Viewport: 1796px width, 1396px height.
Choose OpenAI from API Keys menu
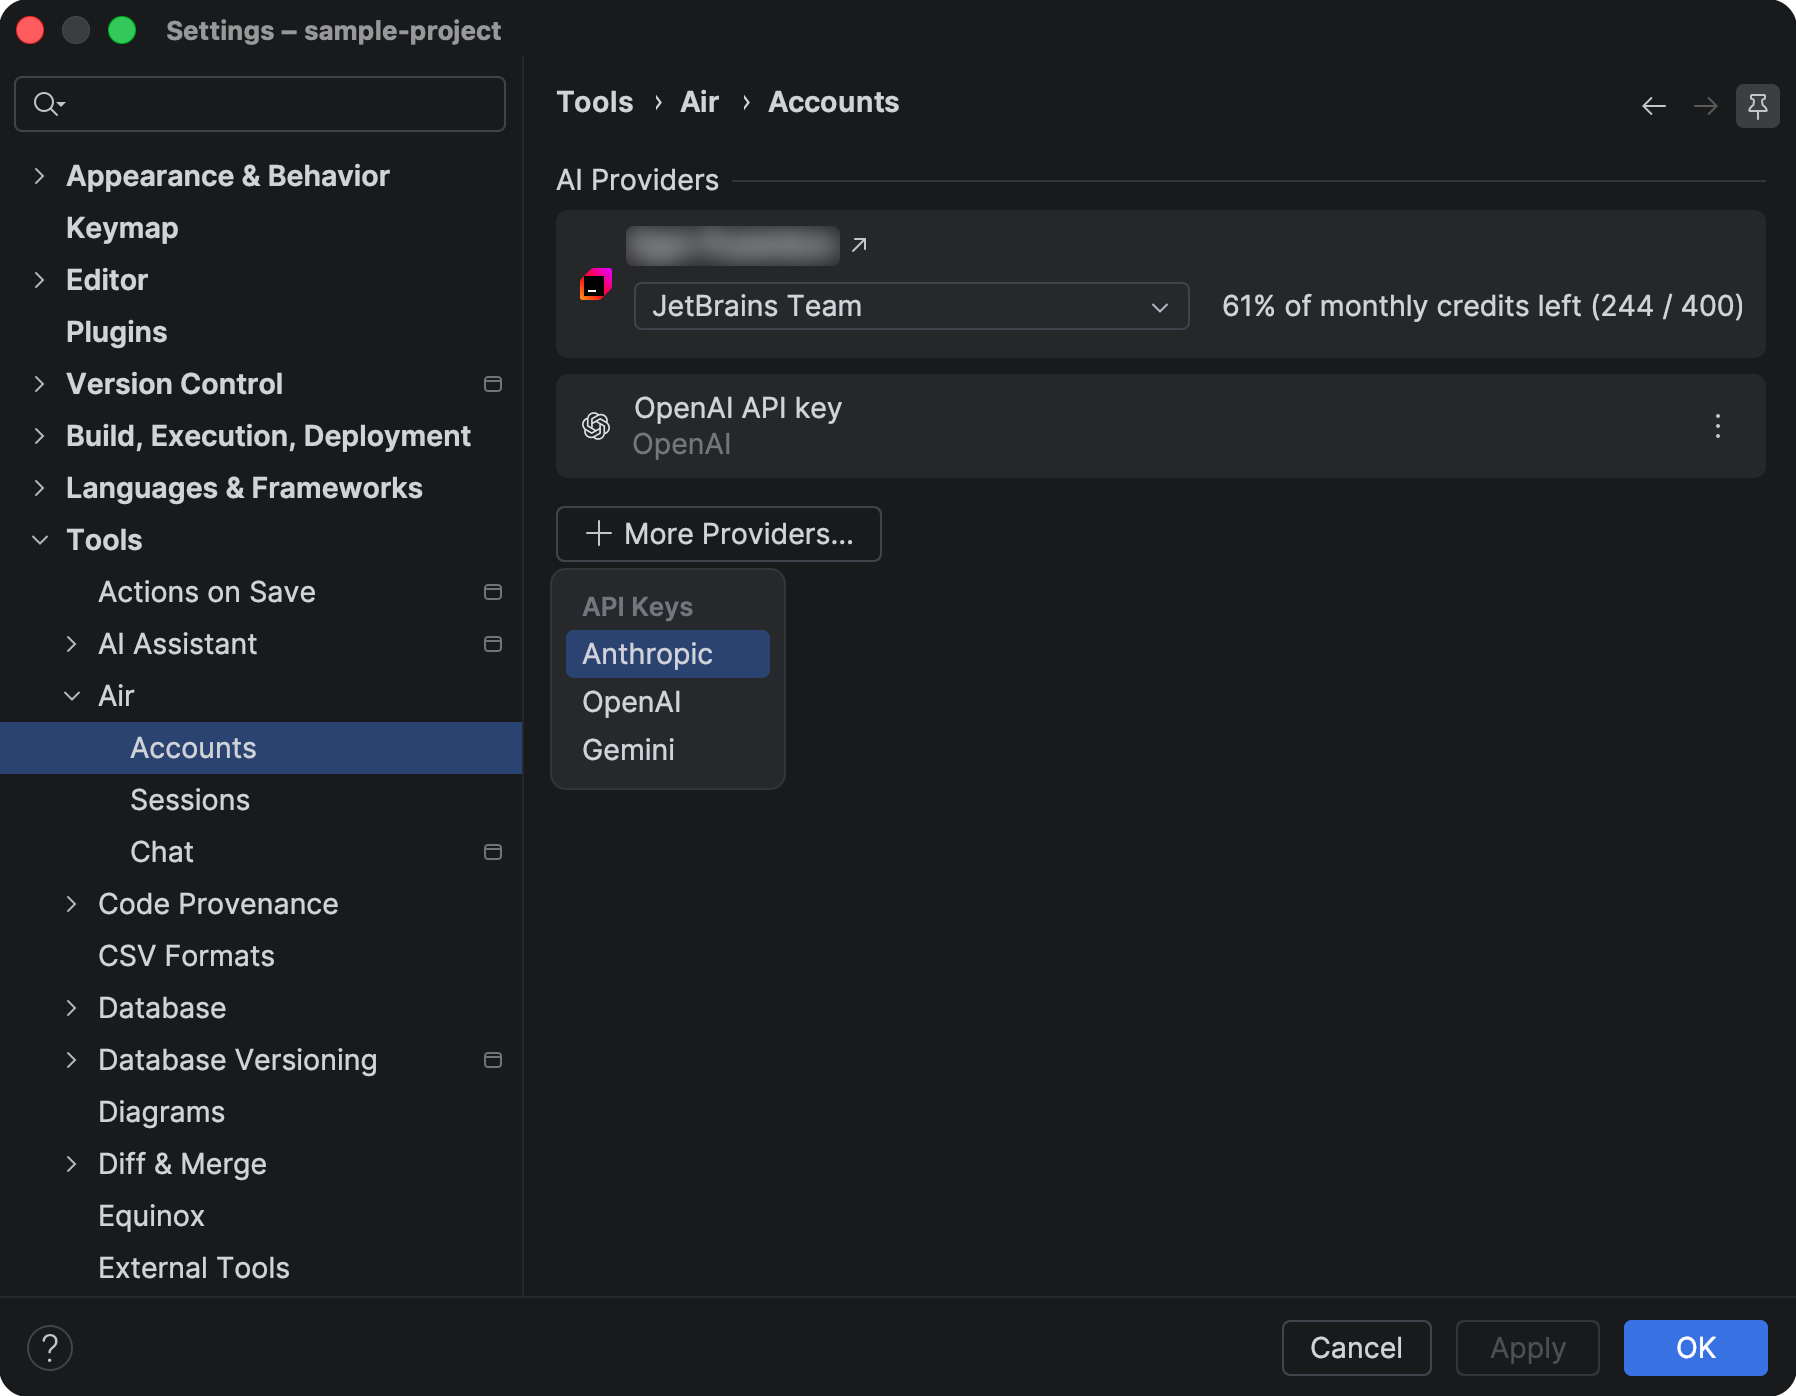point(668,702)
